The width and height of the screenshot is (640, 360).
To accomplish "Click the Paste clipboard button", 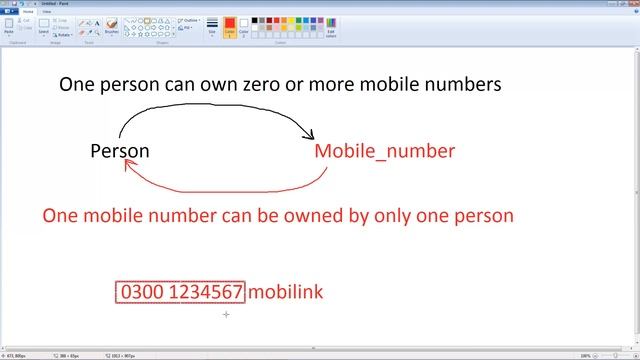I will (x=9, y=26).
